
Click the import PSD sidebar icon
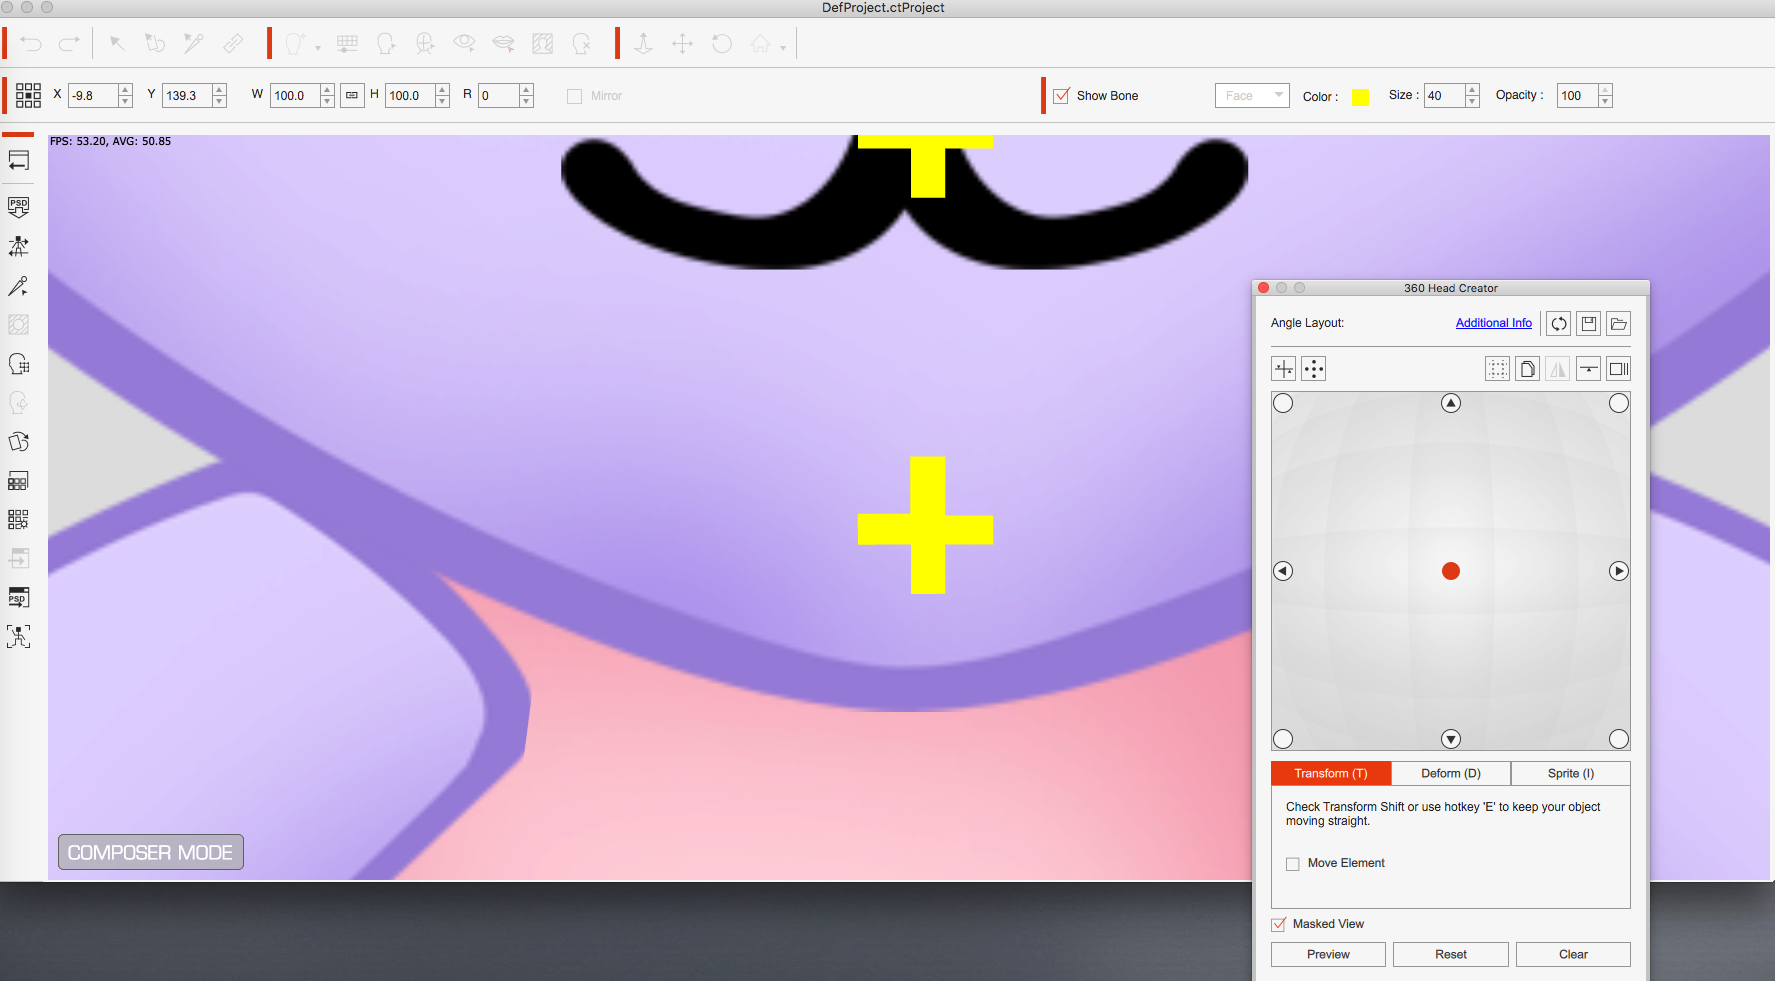click(18, 207)
